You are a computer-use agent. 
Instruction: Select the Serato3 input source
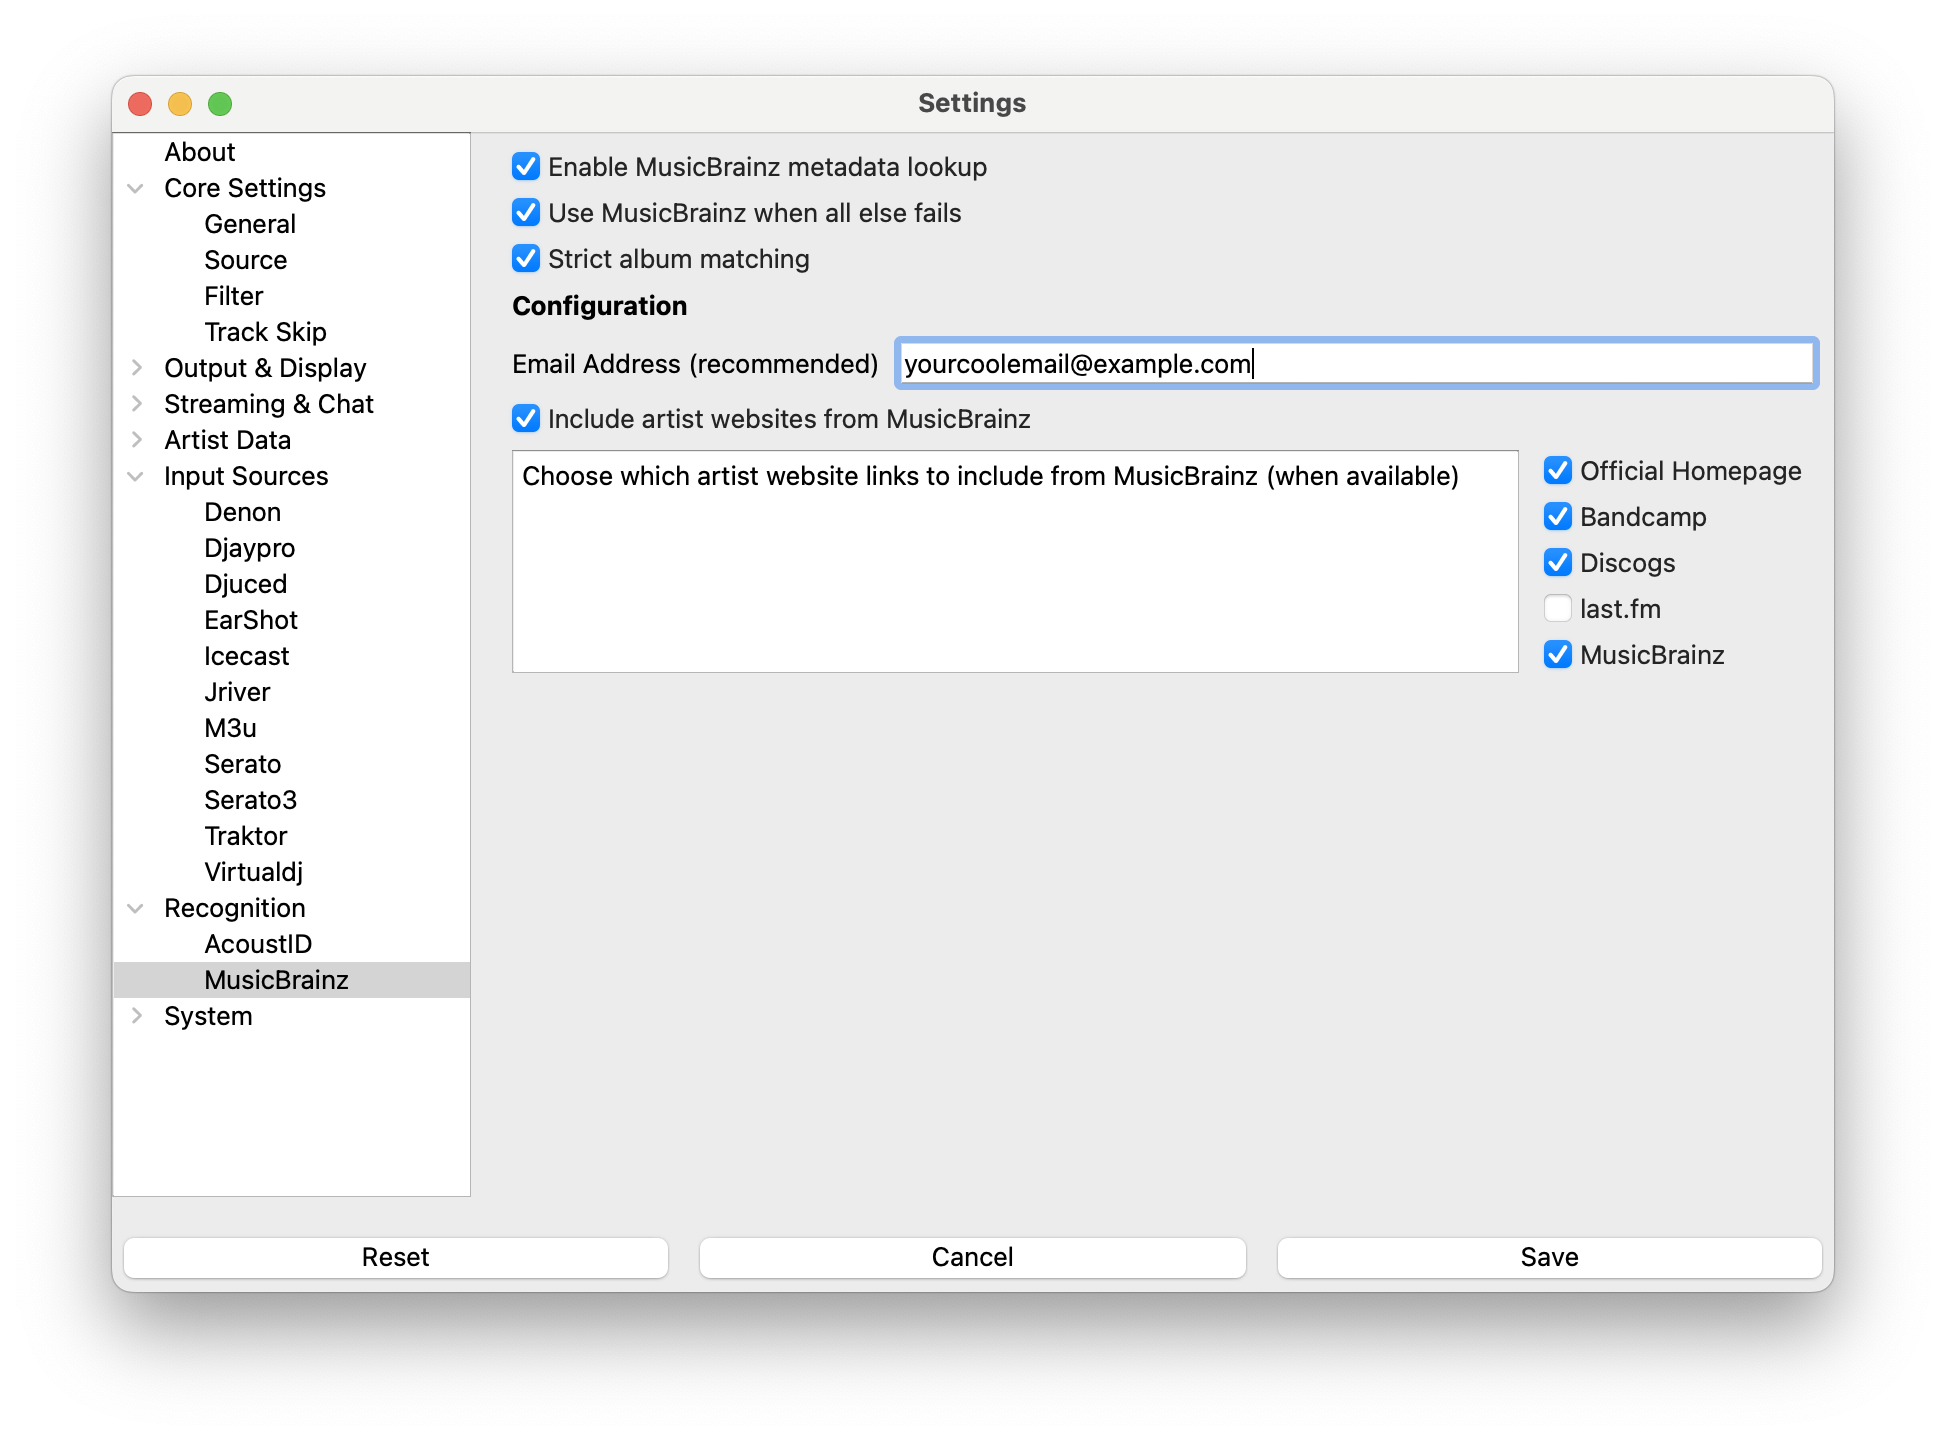251,800
